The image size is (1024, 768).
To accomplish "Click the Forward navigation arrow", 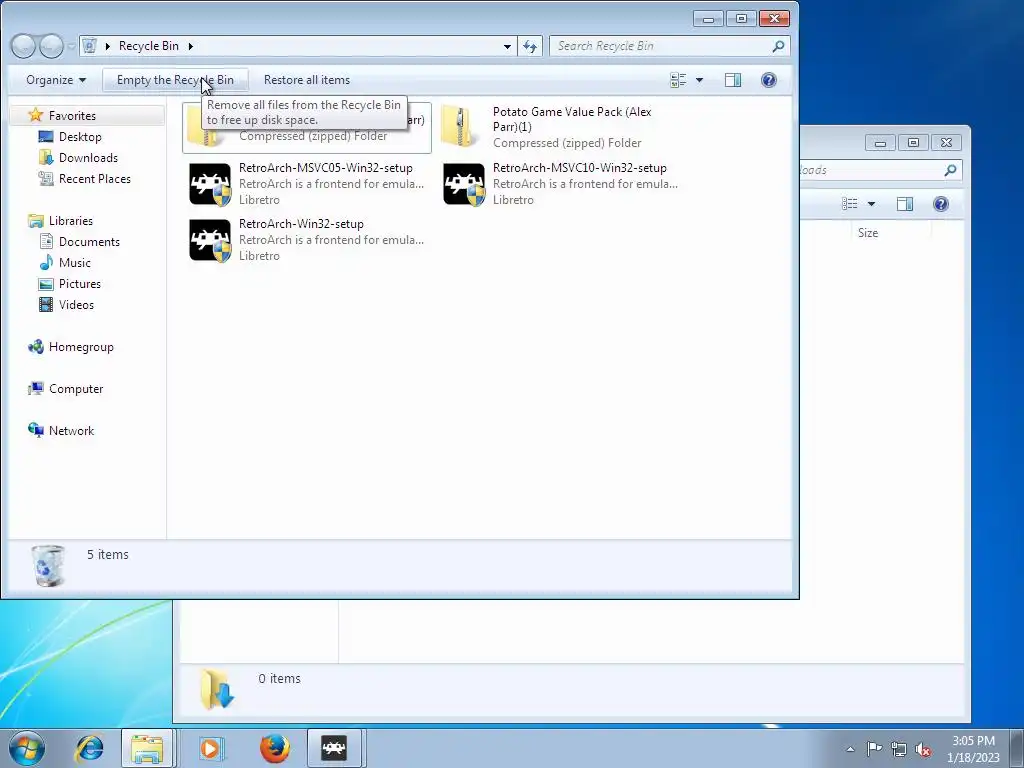I will point(51,46).
